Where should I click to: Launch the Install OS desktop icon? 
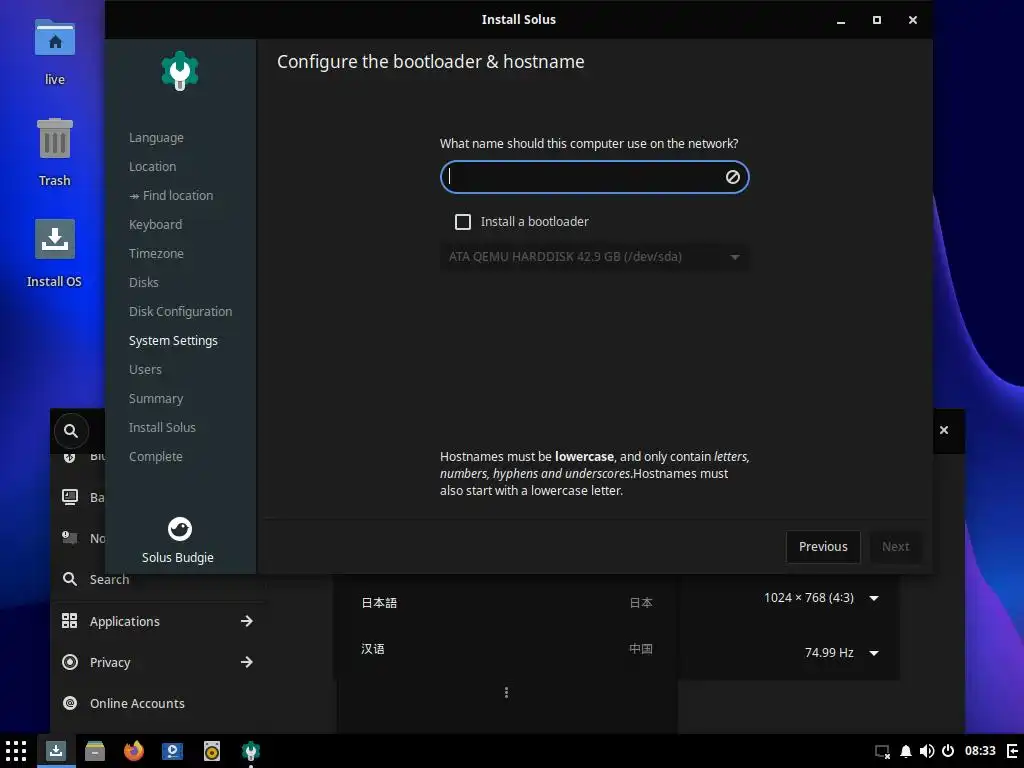(x=55, y=239)
